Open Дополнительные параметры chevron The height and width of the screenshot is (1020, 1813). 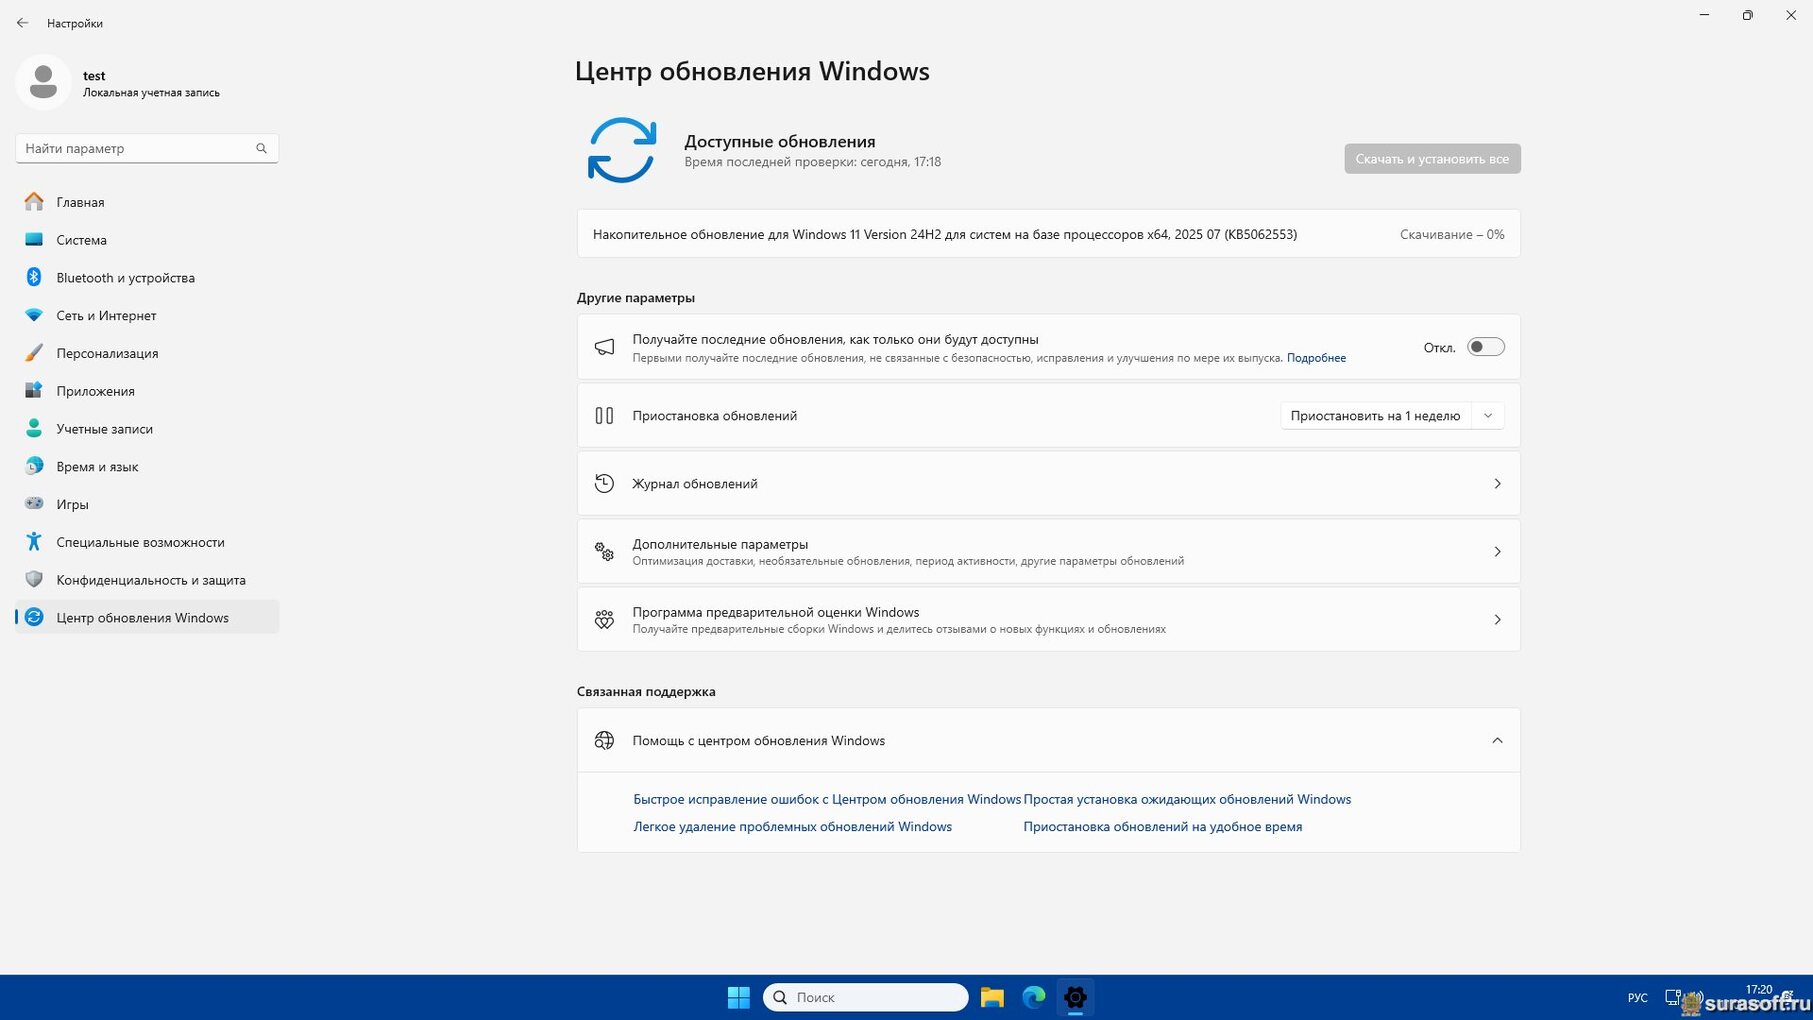1497,552
